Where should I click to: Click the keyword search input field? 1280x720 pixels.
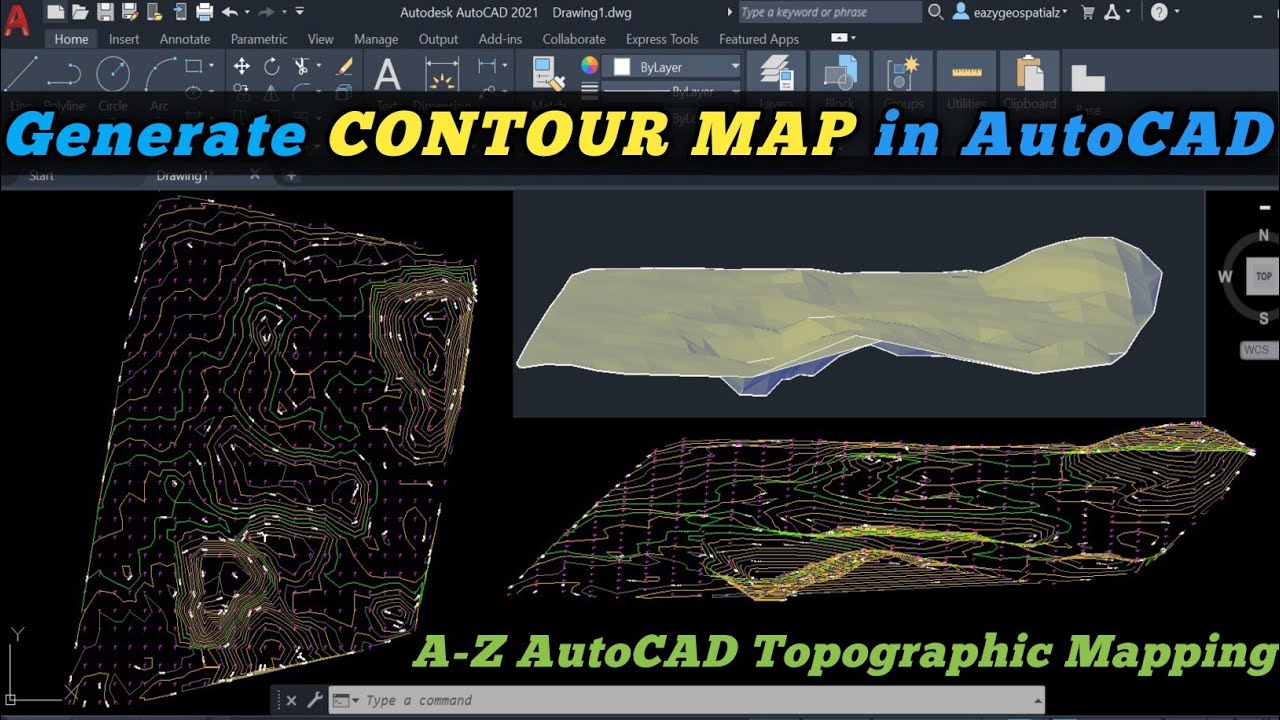coord(830,12)
